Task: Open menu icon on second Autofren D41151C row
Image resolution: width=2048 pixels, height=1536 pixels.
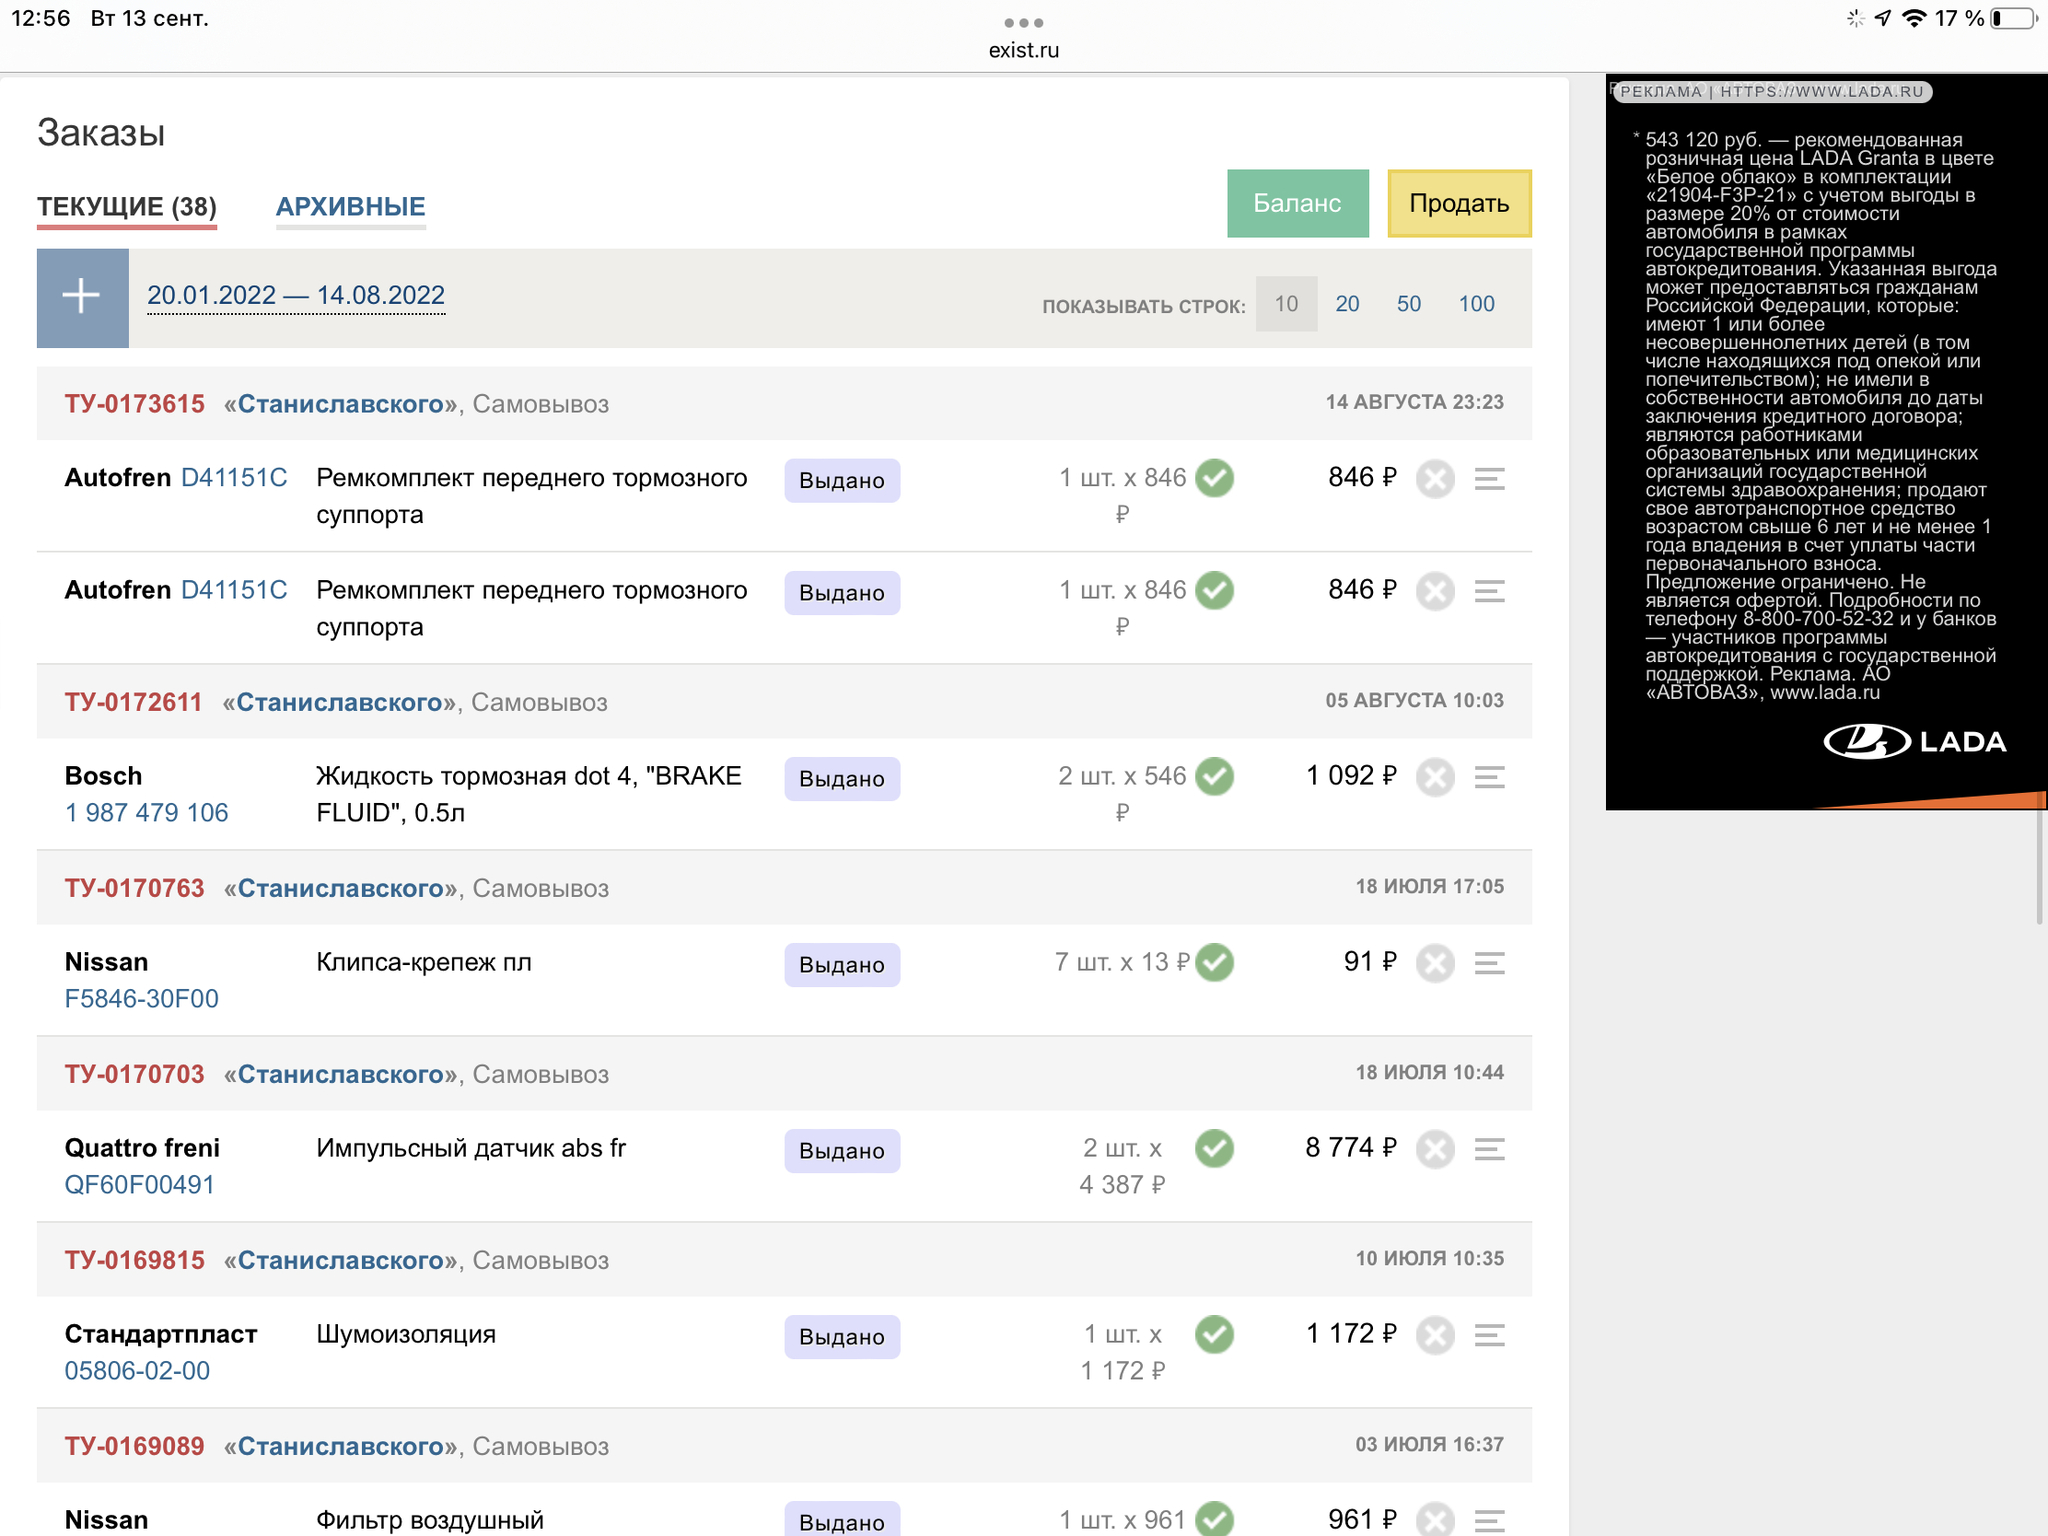Action: 1489,591
